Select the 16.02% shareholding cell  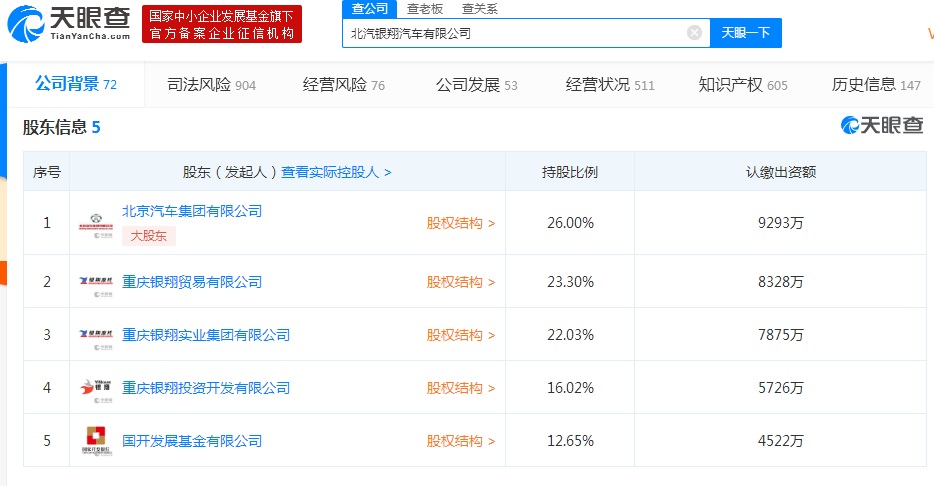click(570, 387)
